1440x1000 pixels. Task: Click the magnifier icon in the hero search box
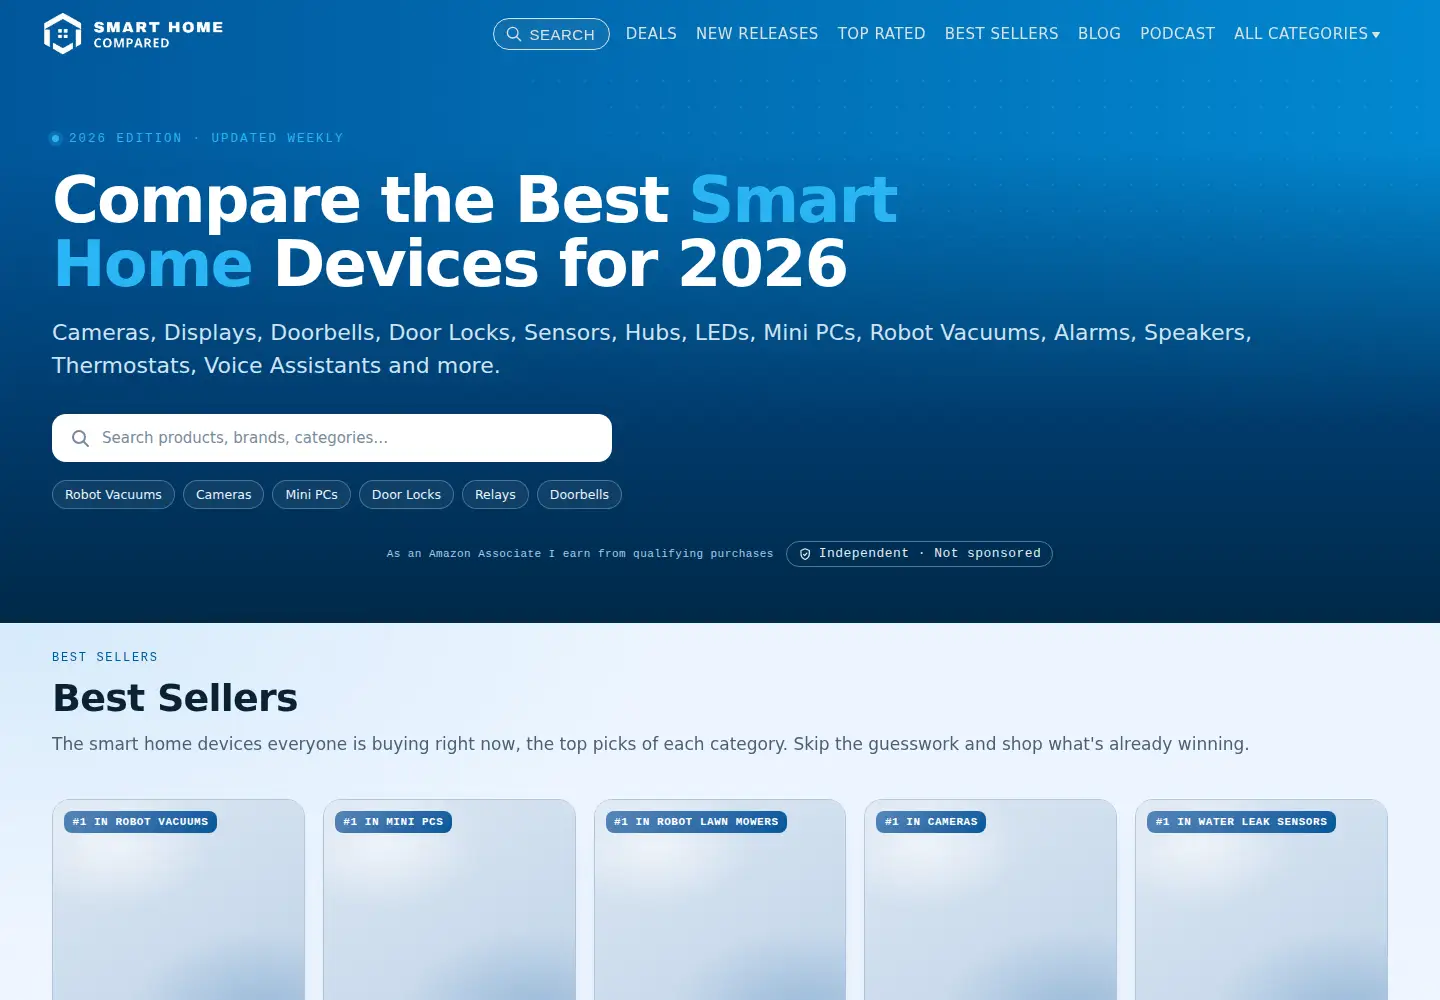81,438
